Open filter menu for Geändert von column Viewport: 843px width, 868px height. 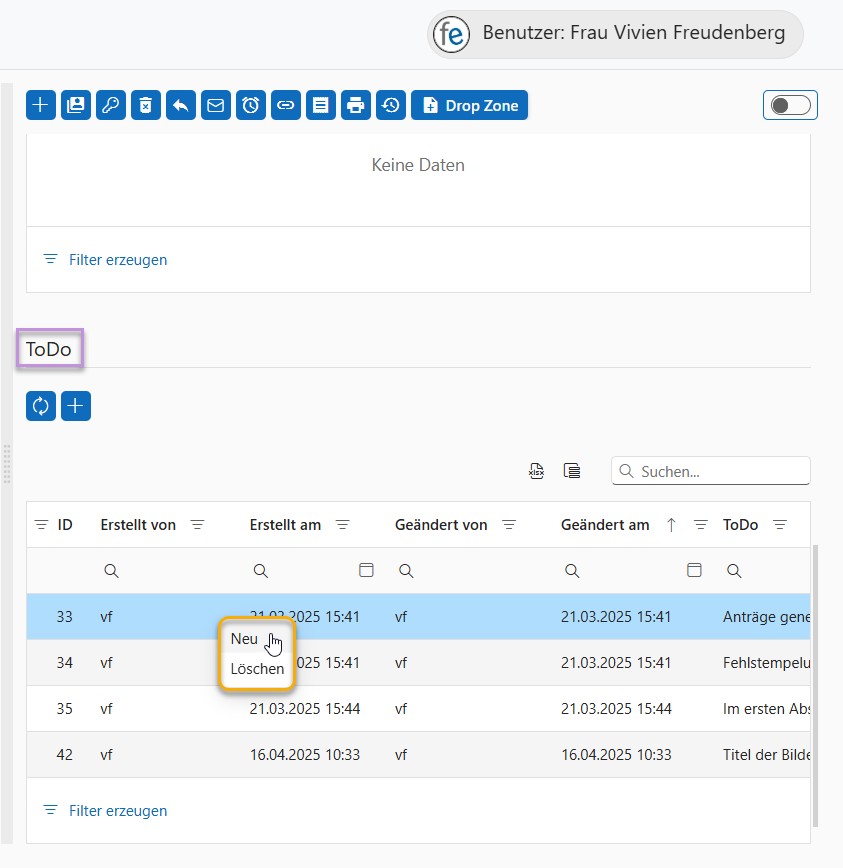509,525
